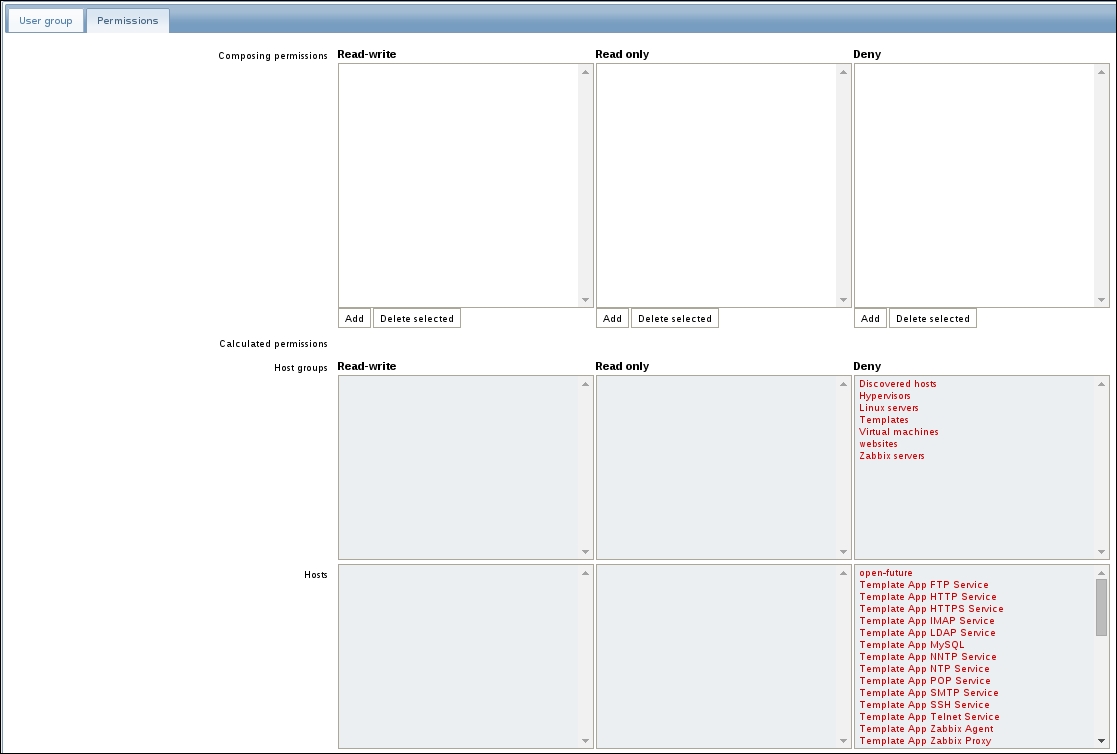Click Add under Deny composing permissions
Screen dimensions: 1117x754
[870, 319]
